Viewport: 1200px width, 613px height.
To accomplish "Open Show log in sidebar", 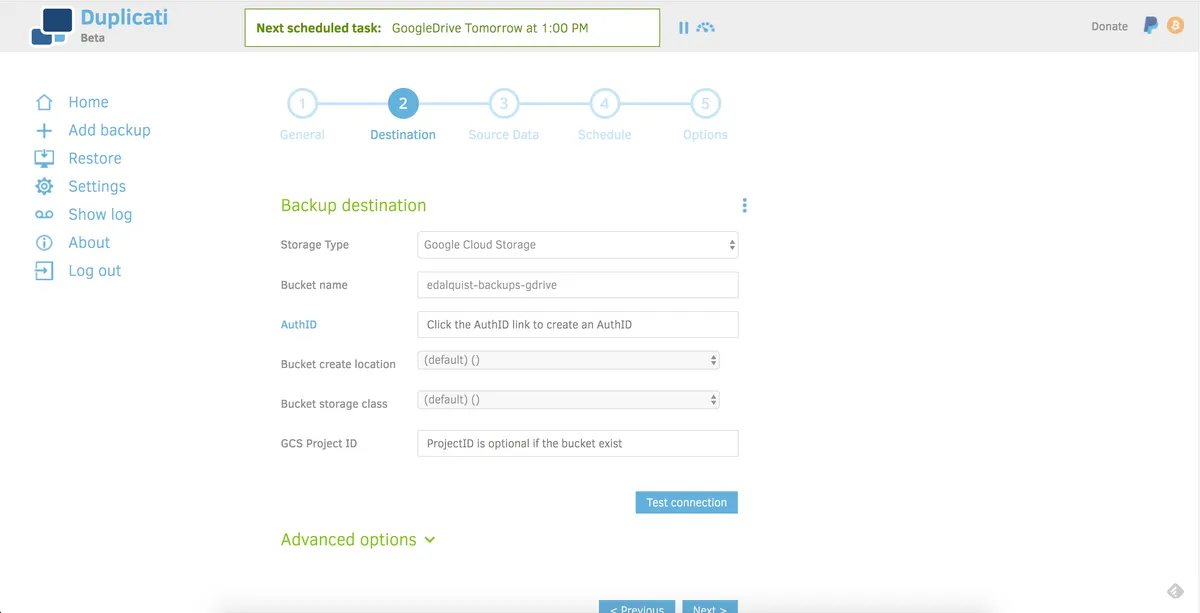I will tap(100, 214).
